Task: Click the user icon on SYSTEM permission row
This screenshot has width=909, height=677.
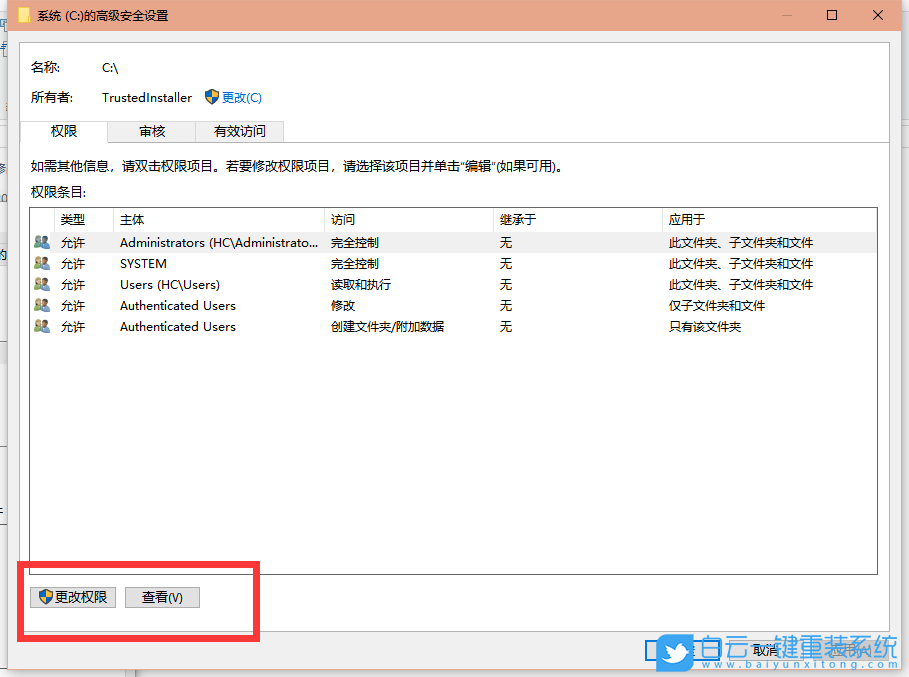Action: (41, 263)
